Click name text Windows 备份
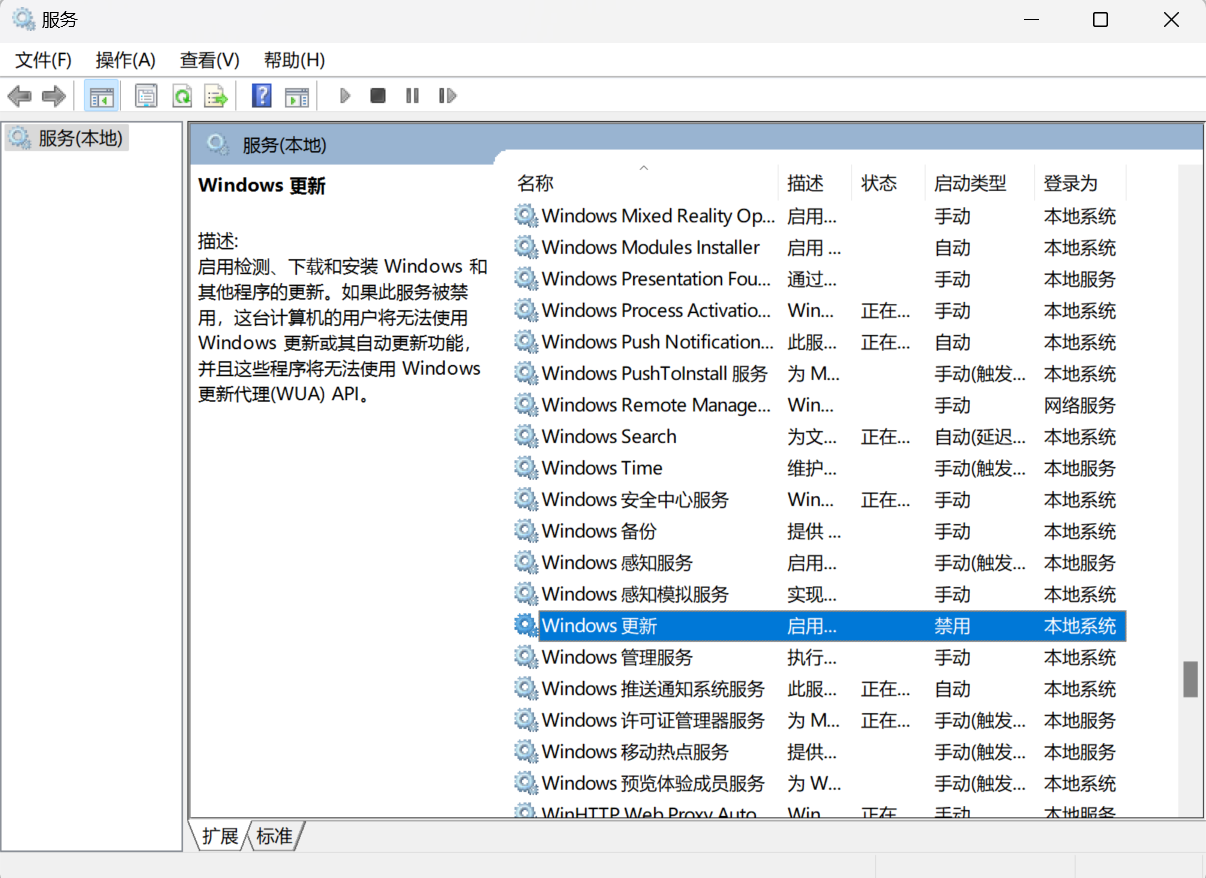The height and width of the screenshot is (878, 1206). 599,531
